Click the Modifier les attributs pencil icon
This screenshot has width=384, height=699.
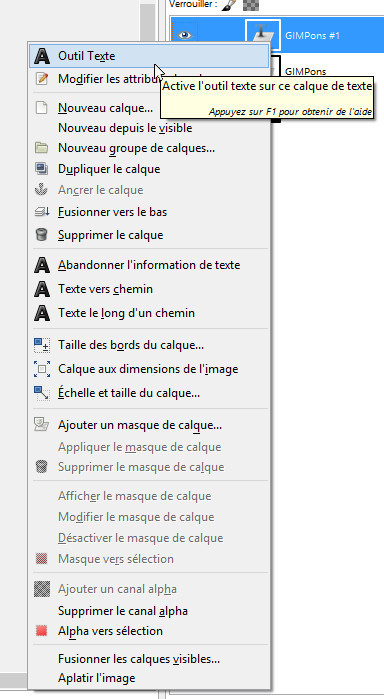point(41,79)
